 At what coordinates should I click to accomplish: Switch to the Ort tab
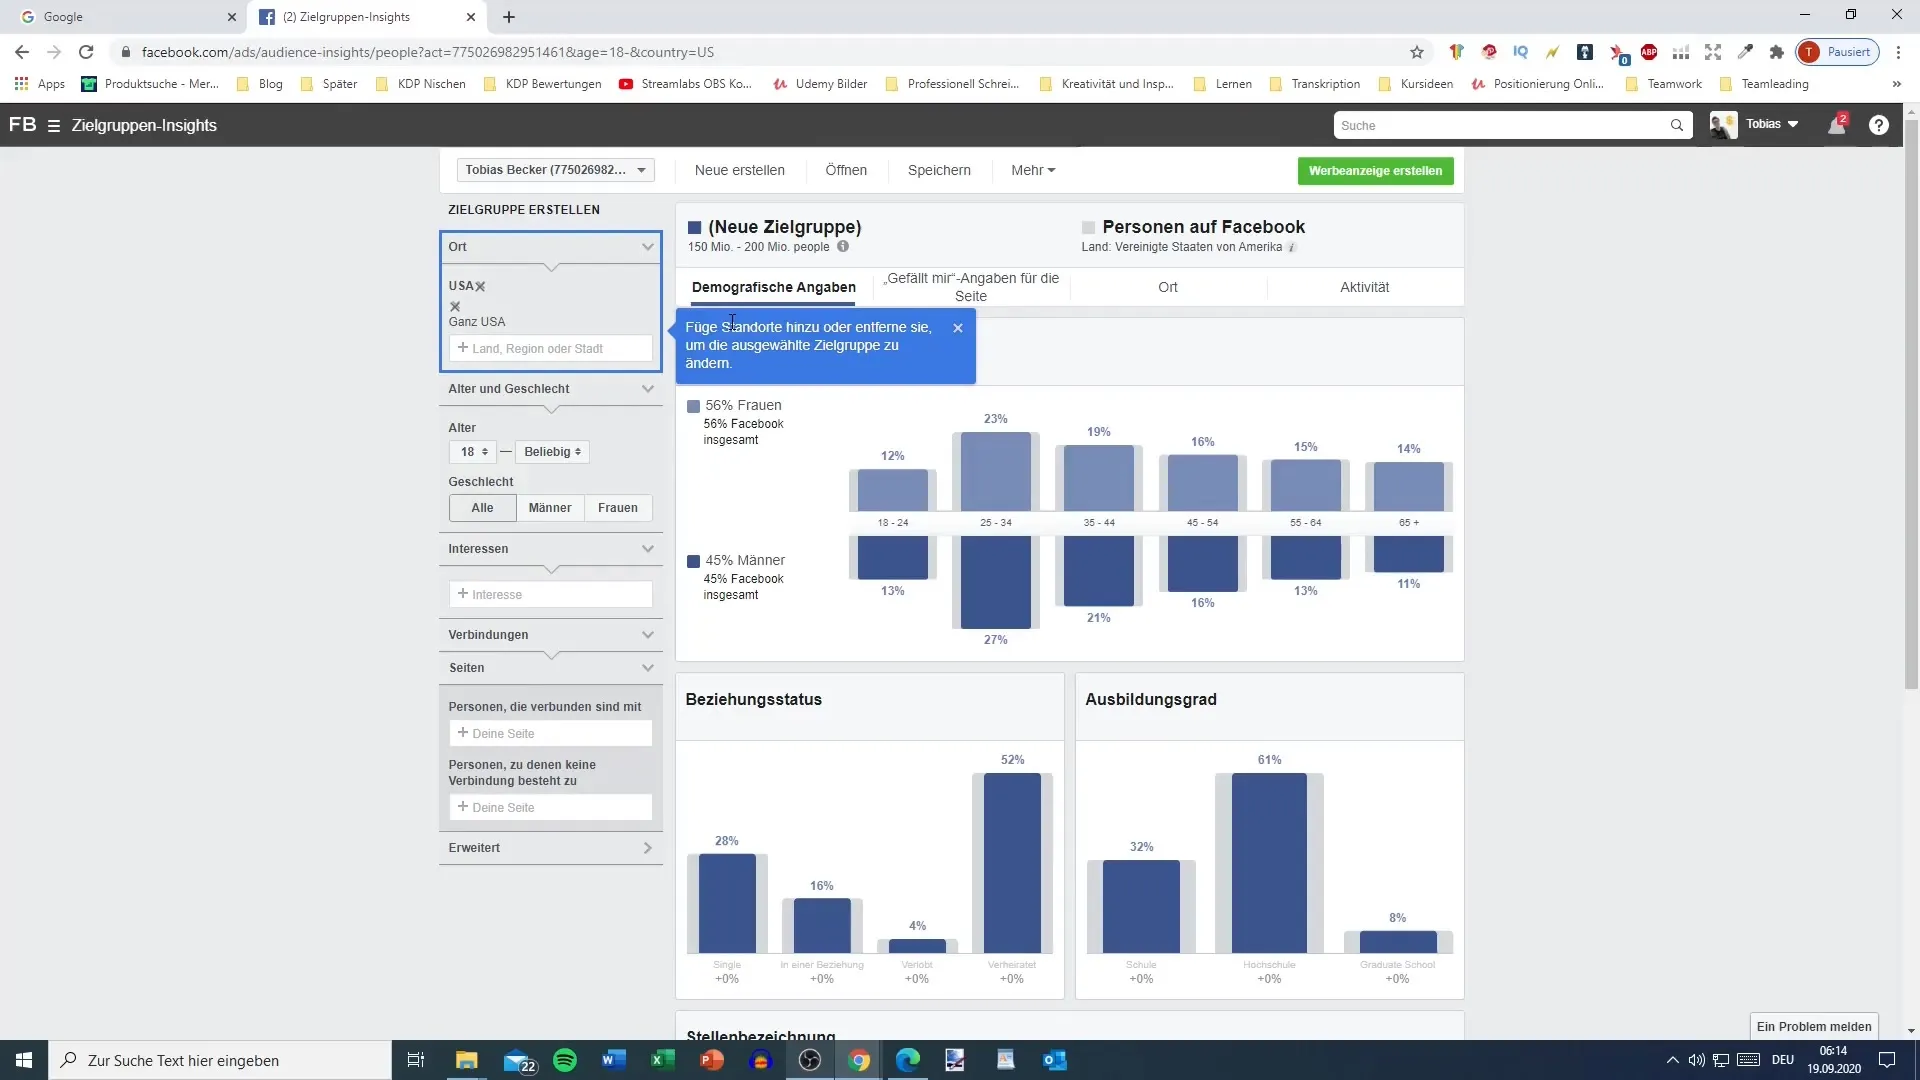point(1168,287)
